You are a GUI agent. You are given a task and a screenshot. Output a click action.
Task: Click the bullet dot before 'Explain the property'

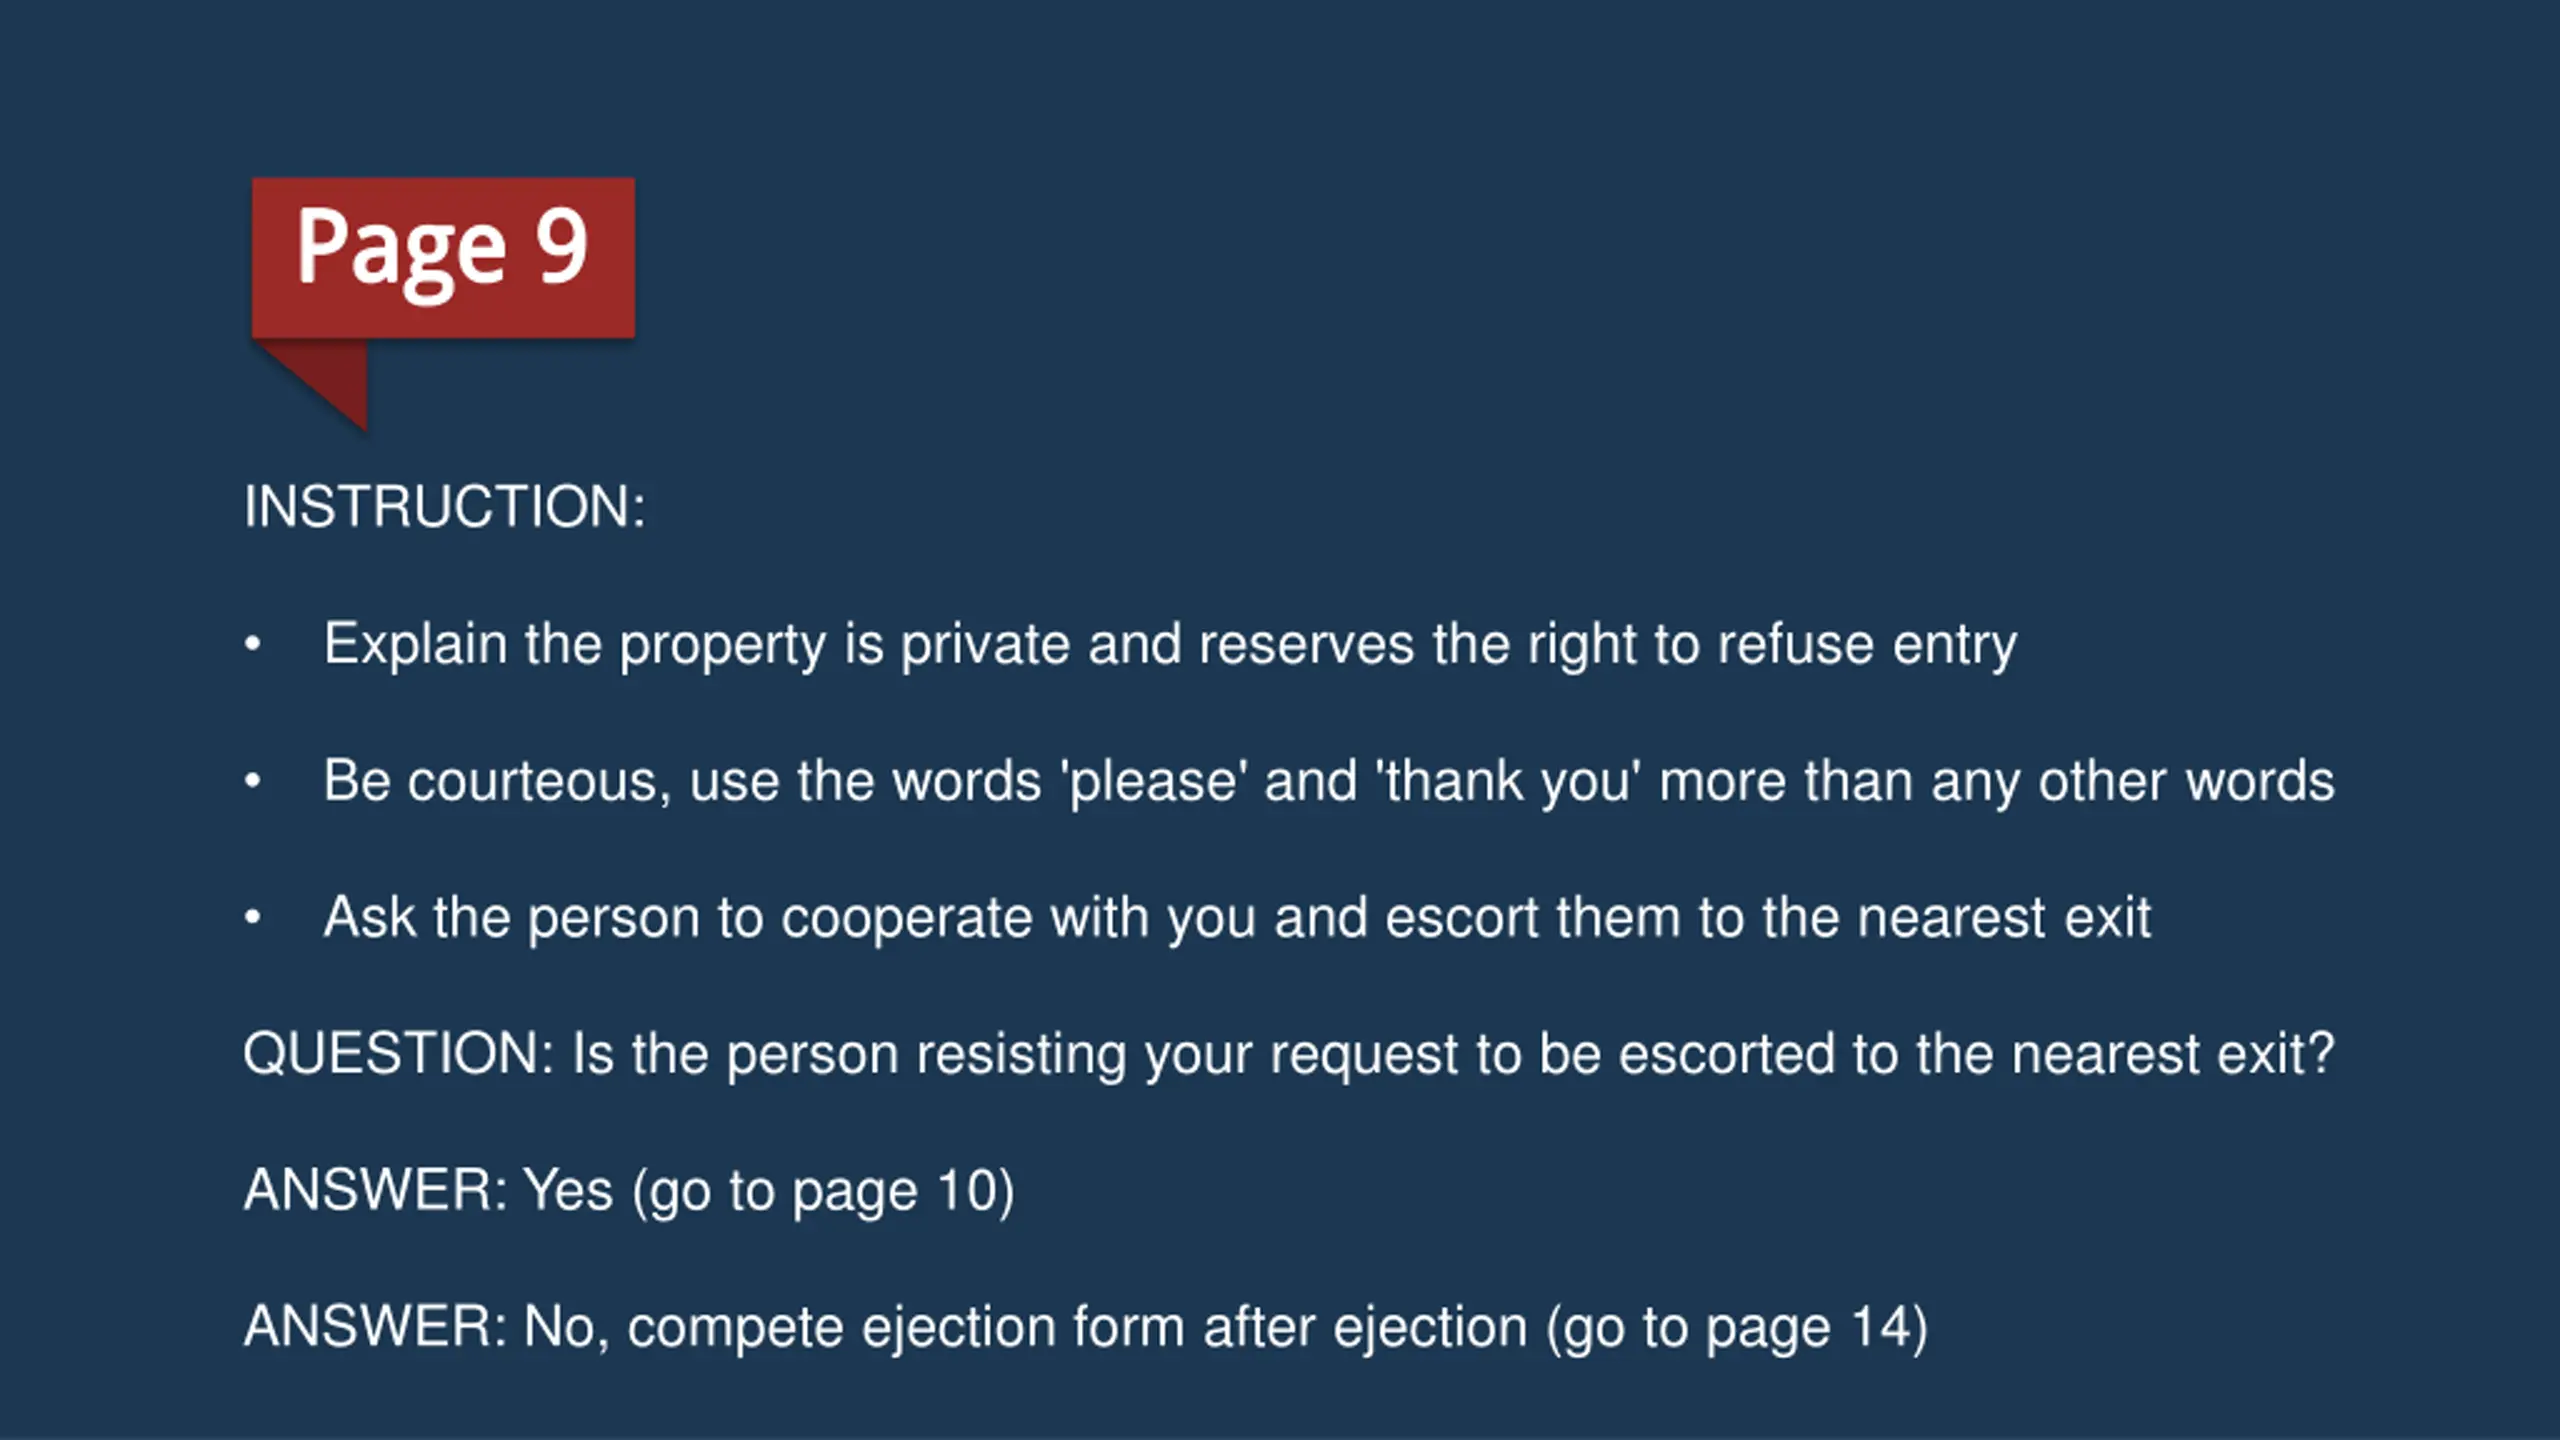coord(253,644)
